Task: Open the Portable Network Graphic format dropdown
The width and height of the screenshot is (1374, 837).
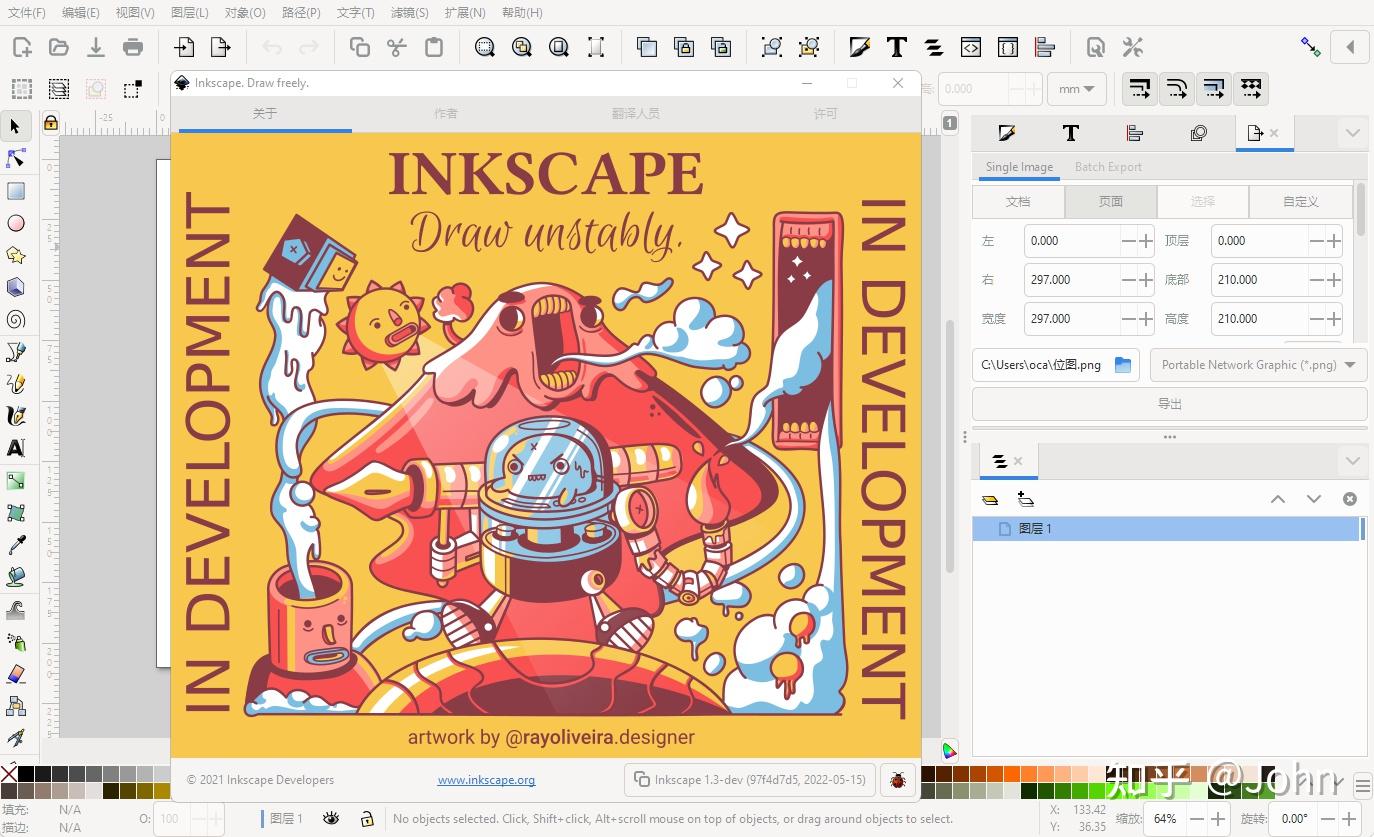Action: coord(1258,365)
